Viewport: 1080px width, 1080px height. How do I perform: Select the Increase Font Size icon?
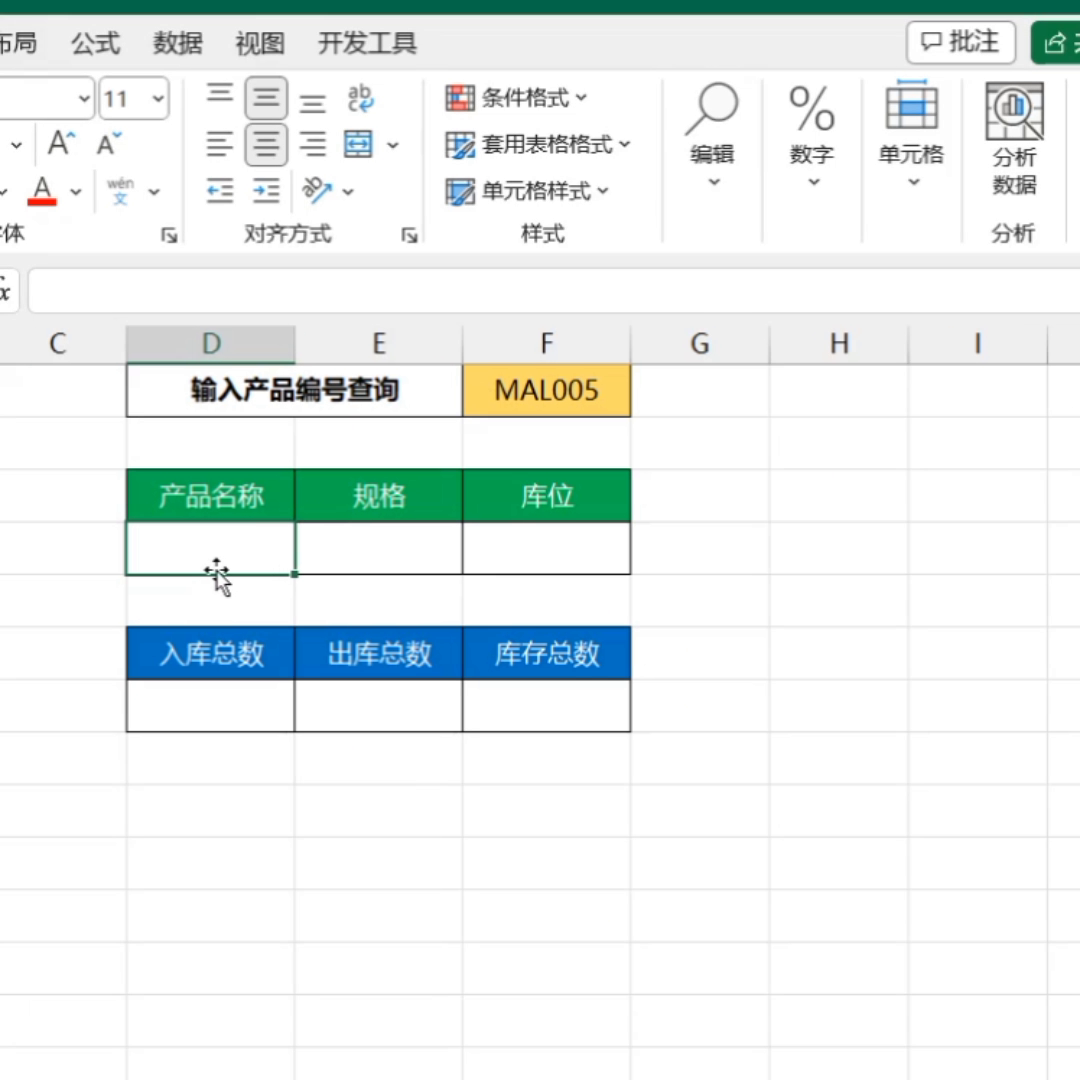click(58, 144)
